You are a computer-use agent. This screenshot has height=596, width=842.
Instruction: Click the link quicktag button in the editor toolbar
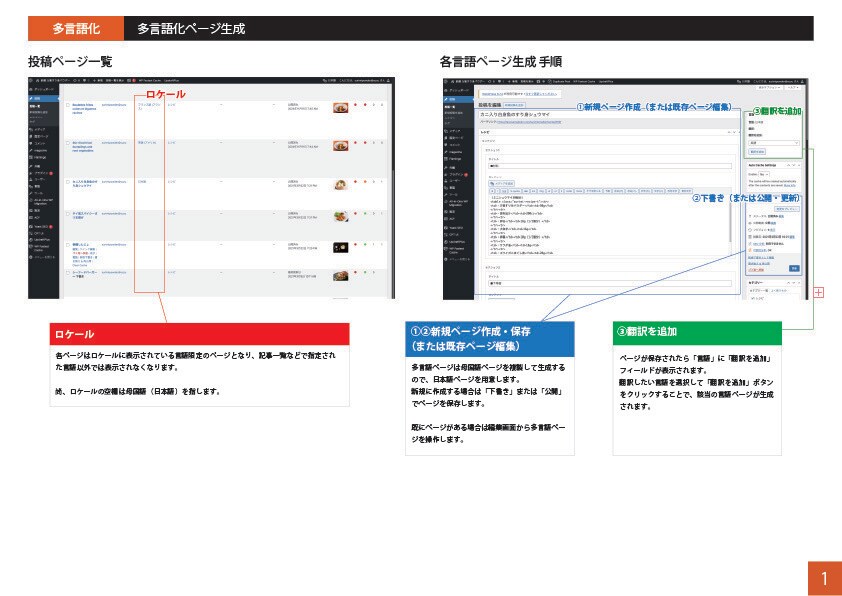504,191
